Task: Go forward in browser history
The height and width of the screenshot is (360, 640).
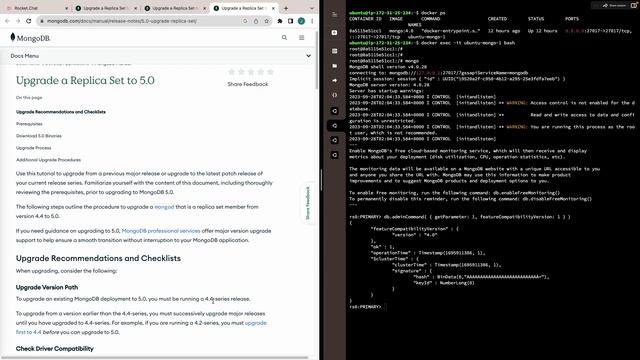Action: tap(18, 21)
